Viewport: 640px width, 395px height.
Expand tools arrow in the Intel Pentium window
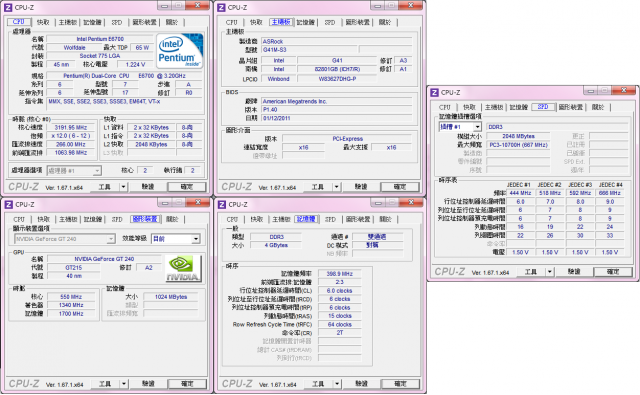pos(123,187)
